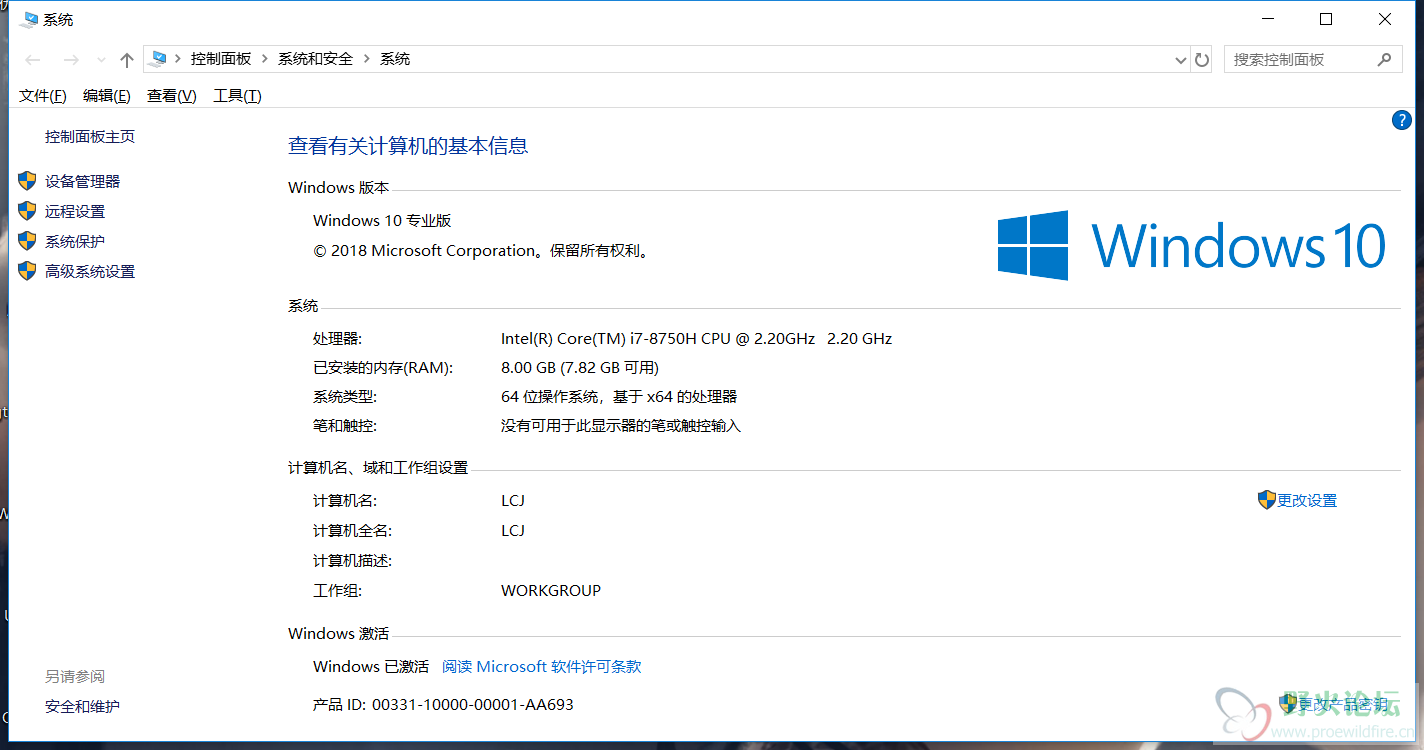This screenshot has width=1424, height=750.
Task: Click the processor value Intel(R) Core(TM) i7-8750H
Action: tap(697, 339)
